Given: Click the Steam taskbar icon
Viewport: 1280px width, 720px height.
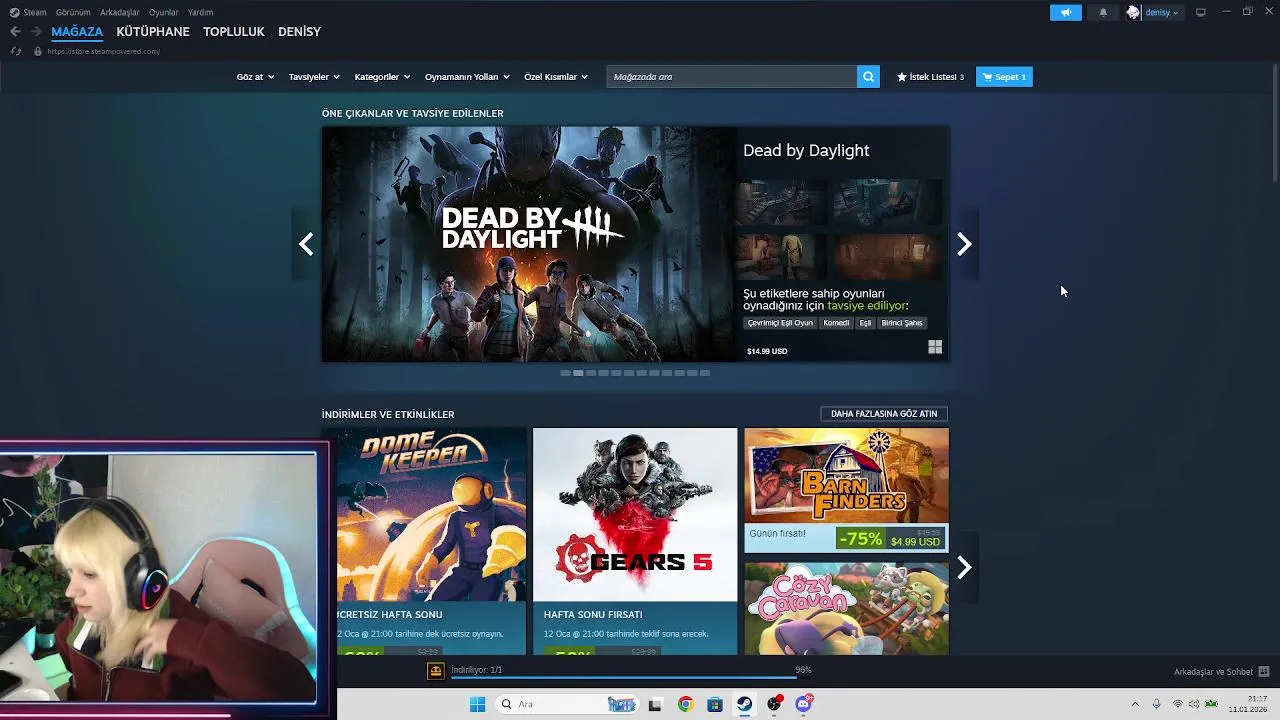Looking at the screenshot, I should (745, 704).
